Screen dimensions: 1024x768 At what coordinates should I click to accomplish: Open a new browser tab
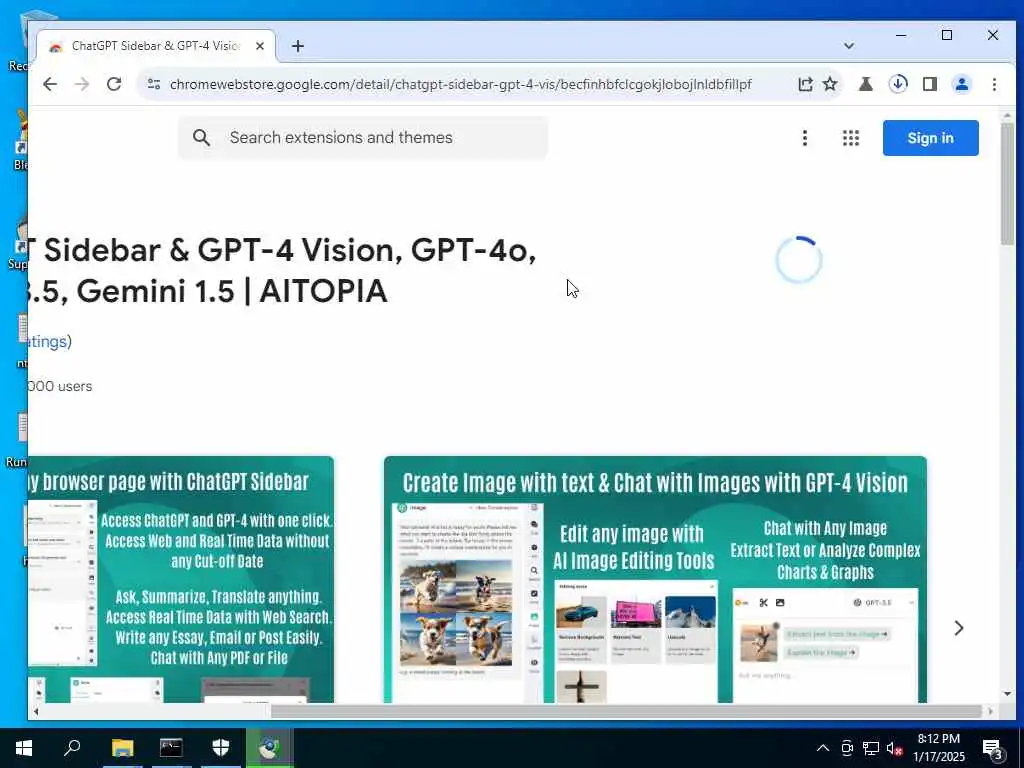point(298,46)
